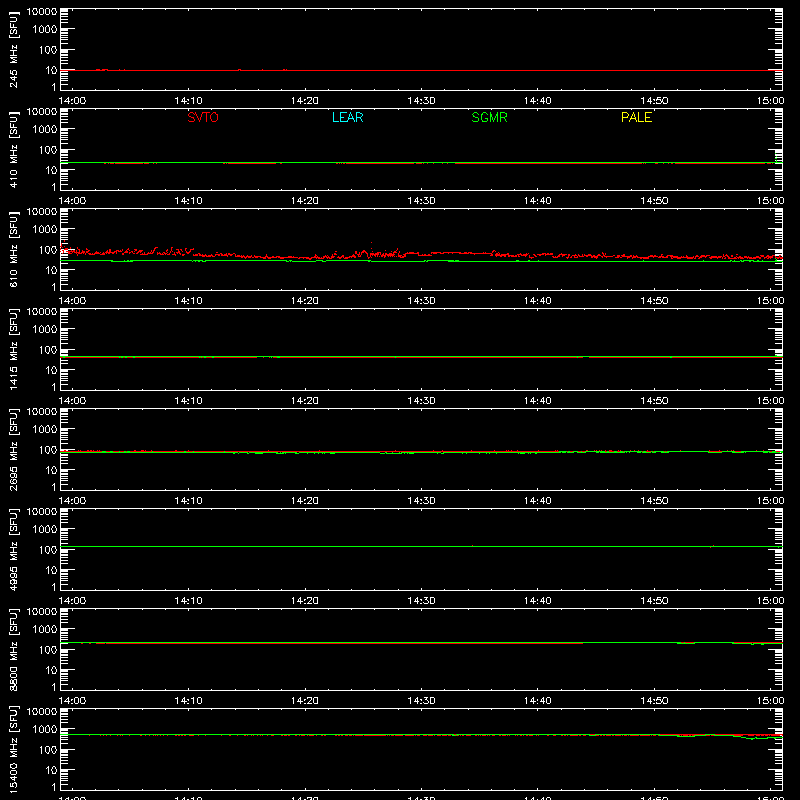Screen dimensions: 800x800
Task: Select the 245 MHz [SFU] axis title
Action: pos(14,49)
